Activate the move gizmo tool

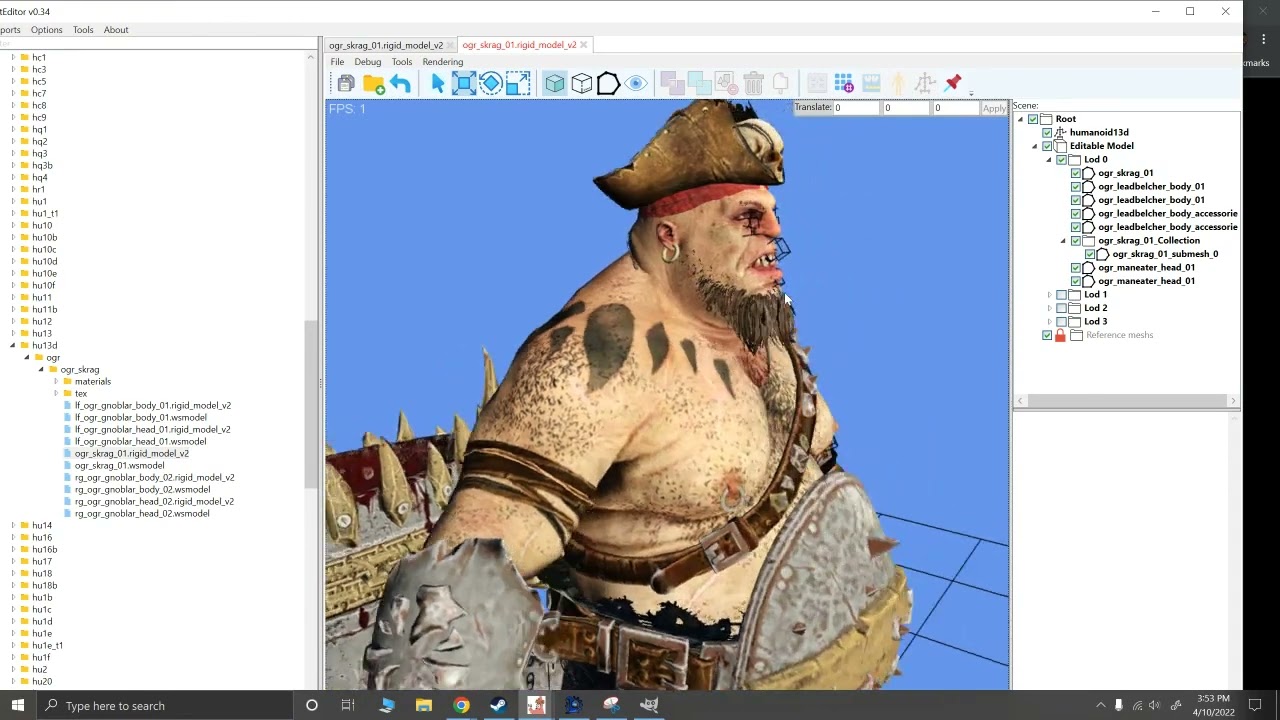coord(464,84)
